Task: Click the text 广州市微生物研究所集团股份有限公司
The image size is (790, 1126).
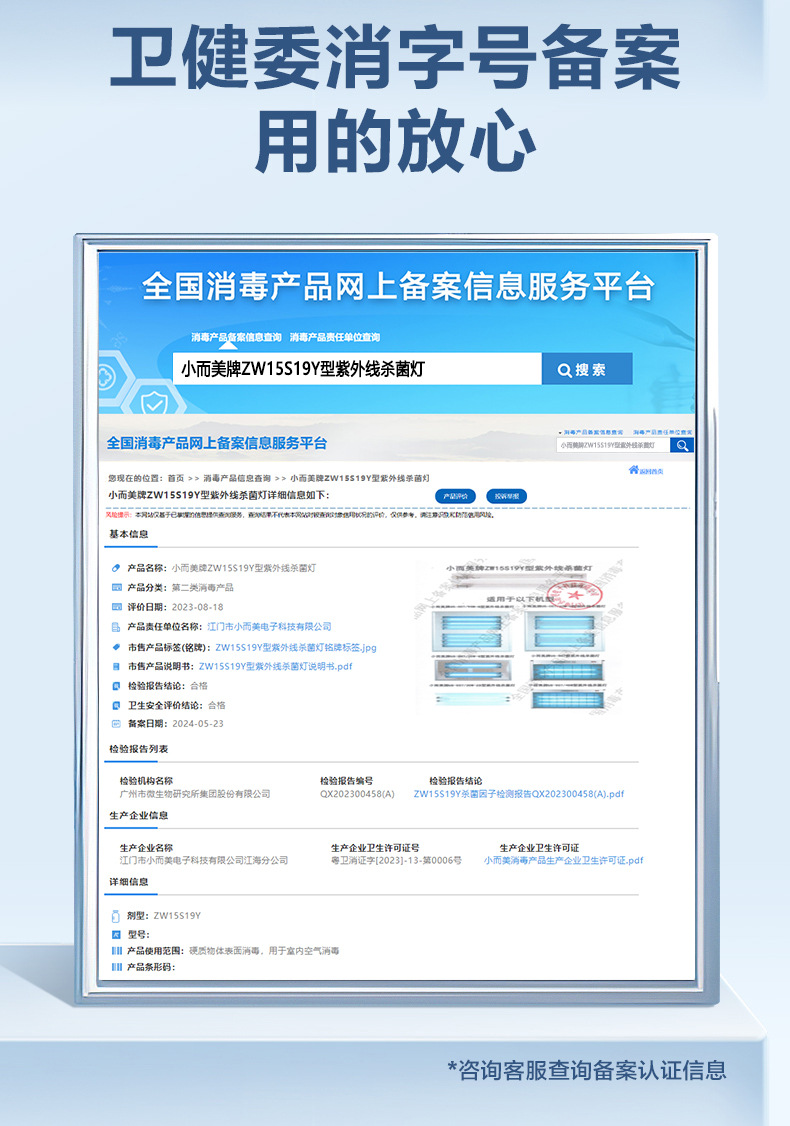Action: point(195,794)
